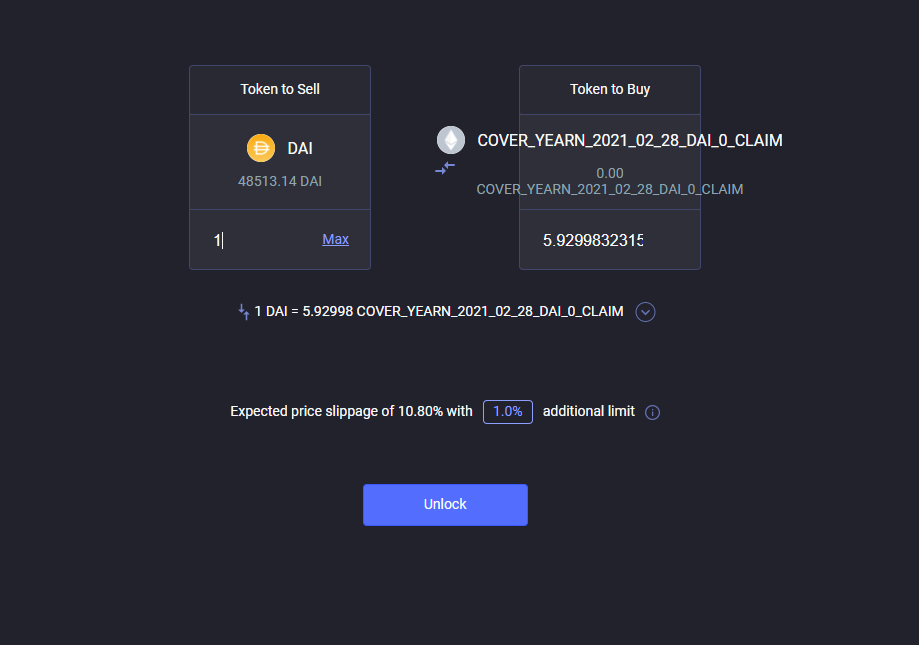Click the Token to Buy header

click(x=610, y=89)
